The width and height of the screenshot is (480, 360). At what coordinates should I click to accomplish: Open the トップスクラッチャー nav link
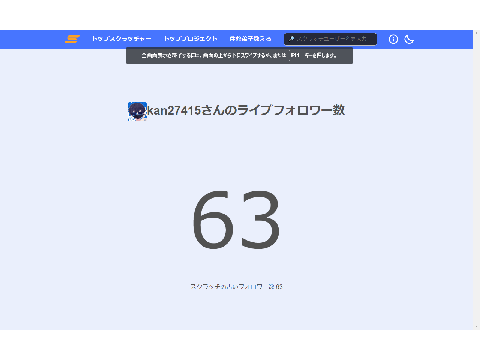(122, 39)
